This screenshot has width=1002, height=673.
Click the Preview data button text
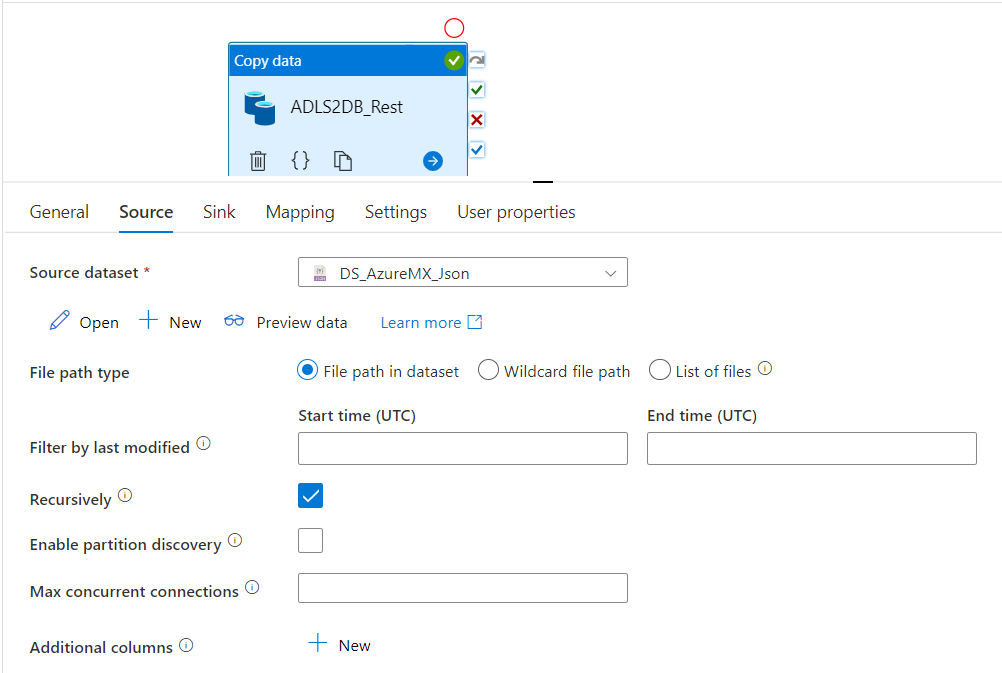click(x=302, y=323)
